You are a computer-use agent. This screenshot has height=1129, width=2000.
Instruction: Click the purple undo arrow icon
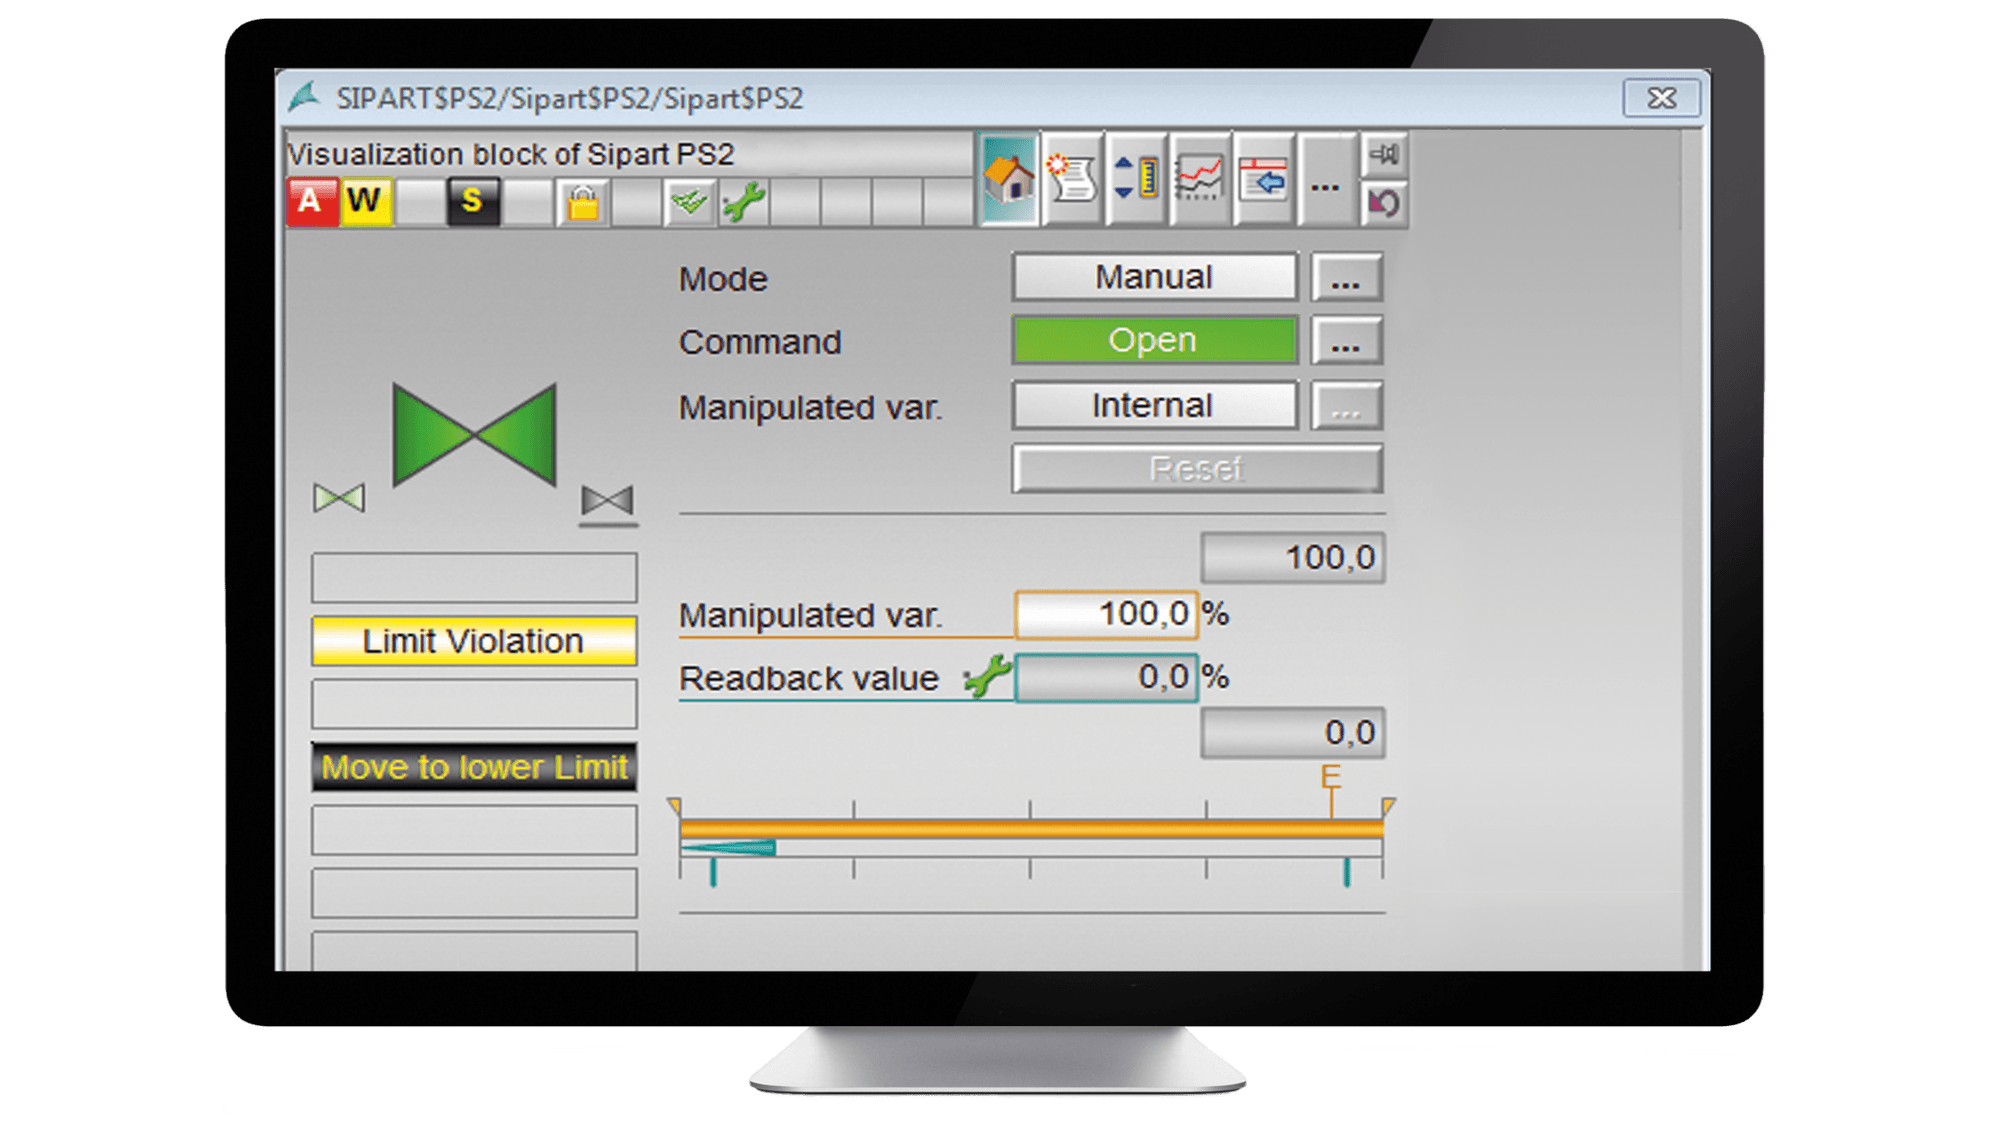click(1385, 204)
